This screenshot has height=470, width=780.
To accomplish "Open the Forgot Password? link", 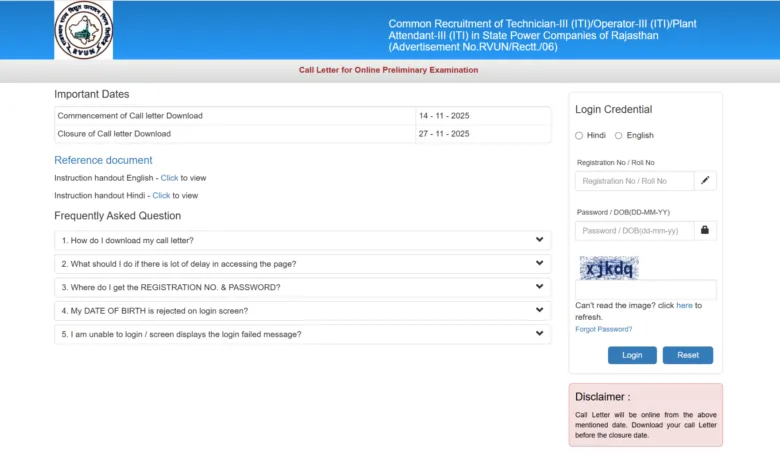I will click(x=603, y=329).
